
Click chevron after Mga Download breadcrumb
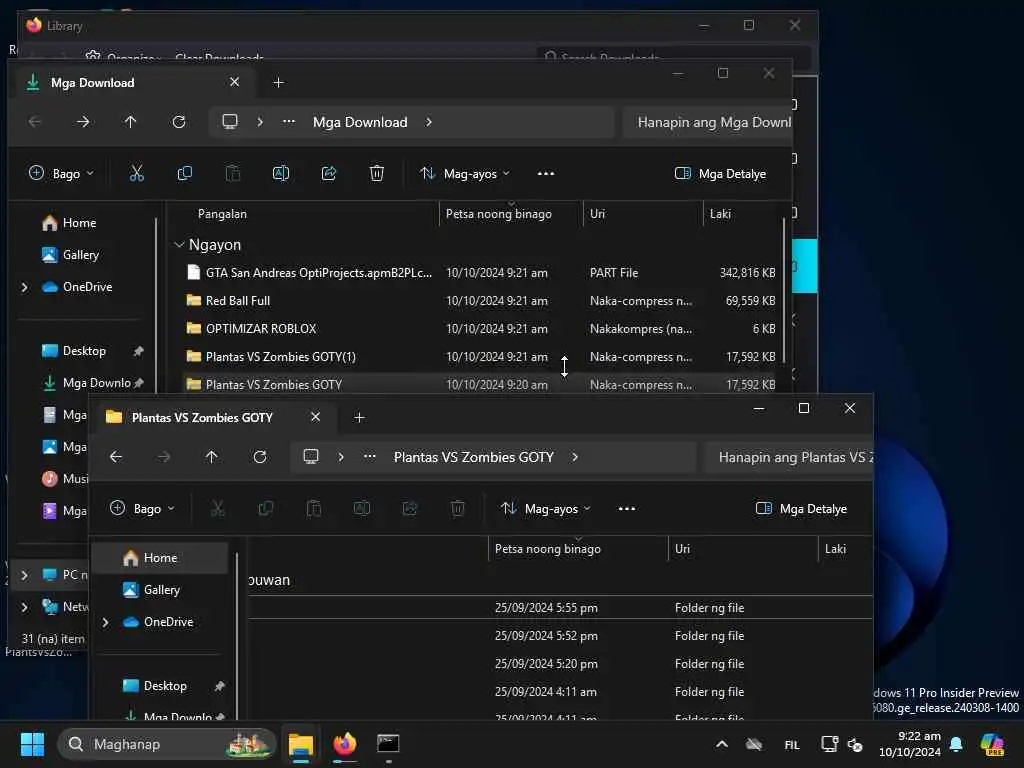429,122
